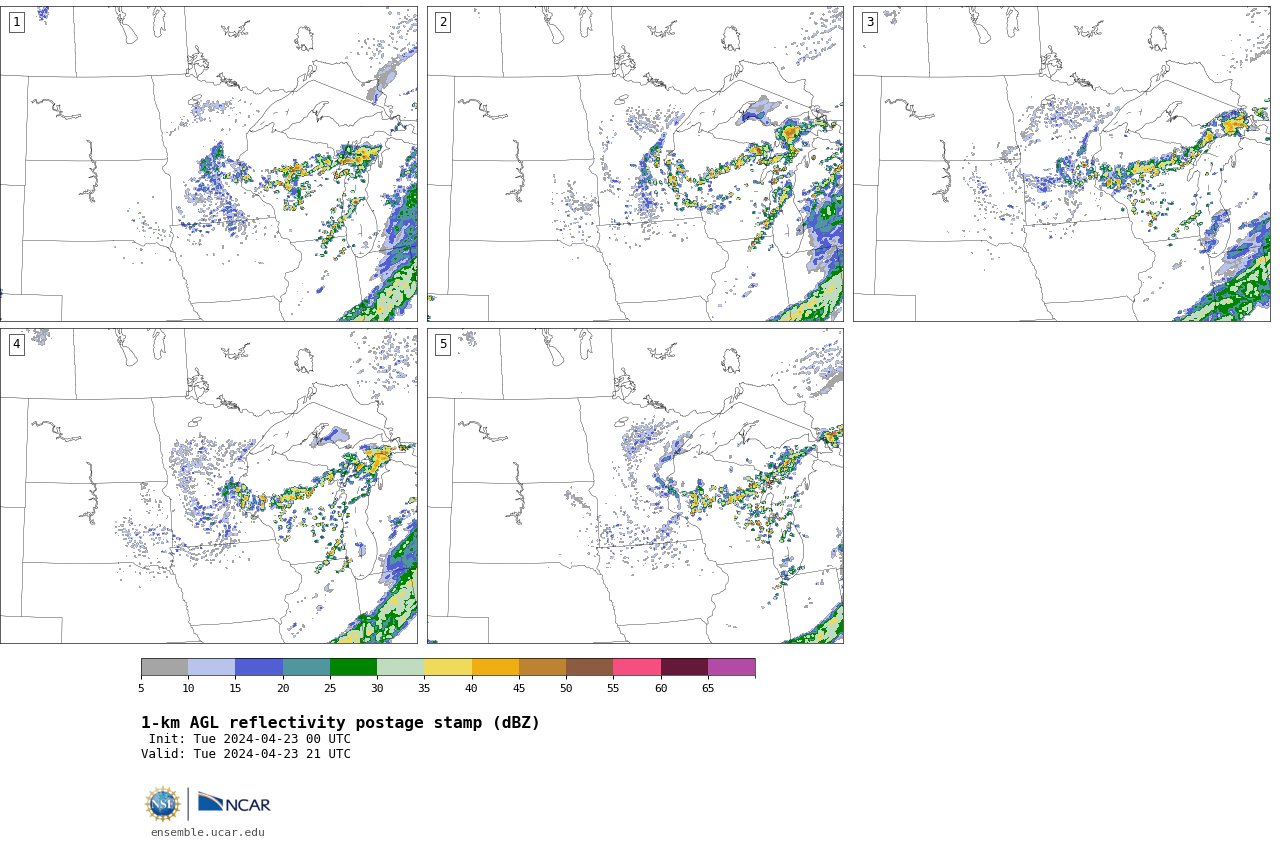1280x844 pixels.
Task: Click the panel number label '1'
Action: 16,22
